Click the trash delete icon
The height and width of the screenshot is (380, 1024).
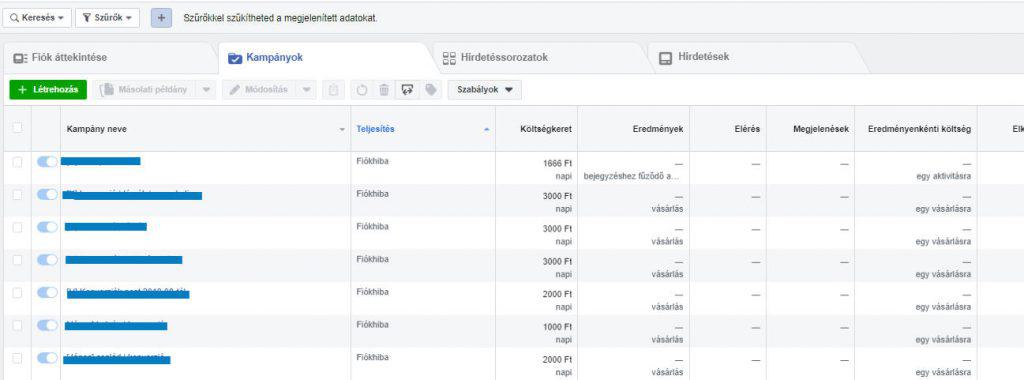(x=384, y=90)
